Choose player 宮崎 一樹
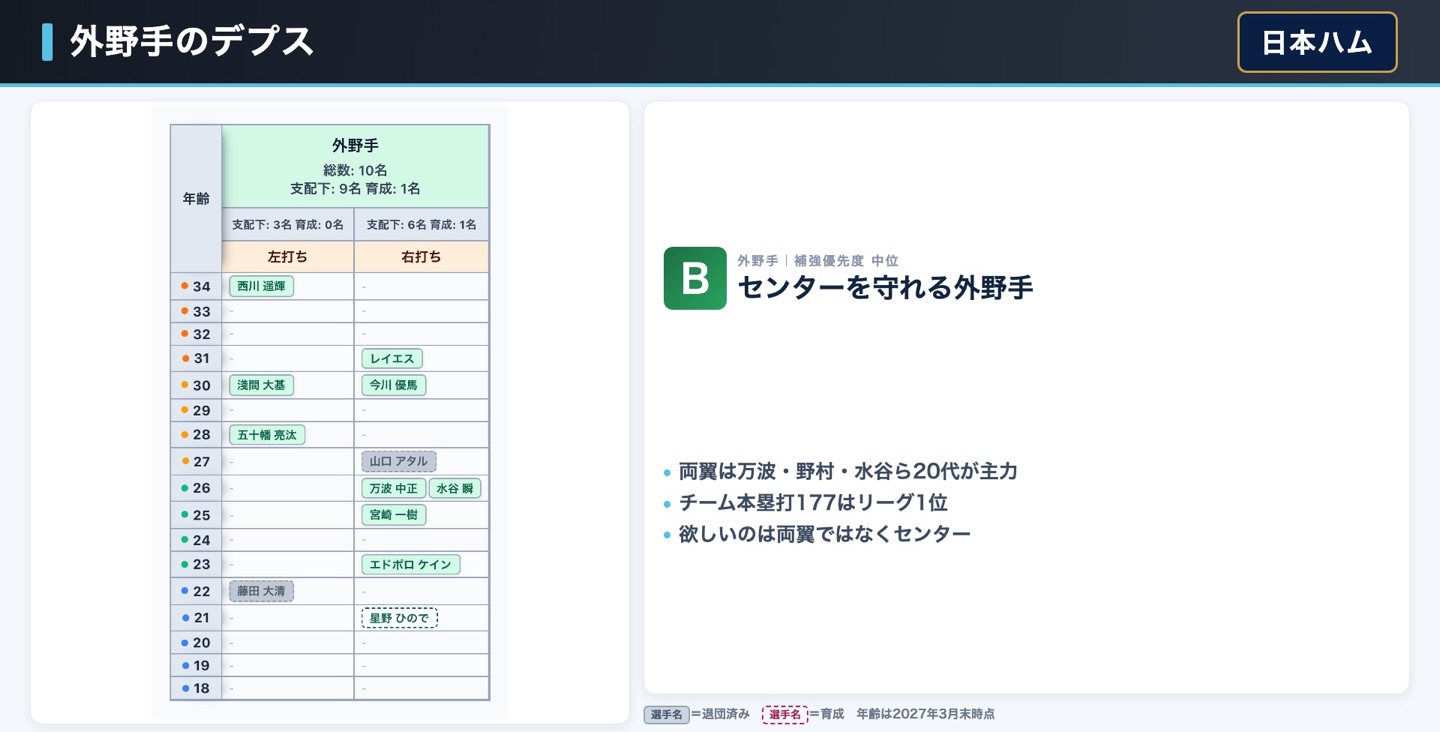Viewport: 1440px width, 732px height. 393,515
